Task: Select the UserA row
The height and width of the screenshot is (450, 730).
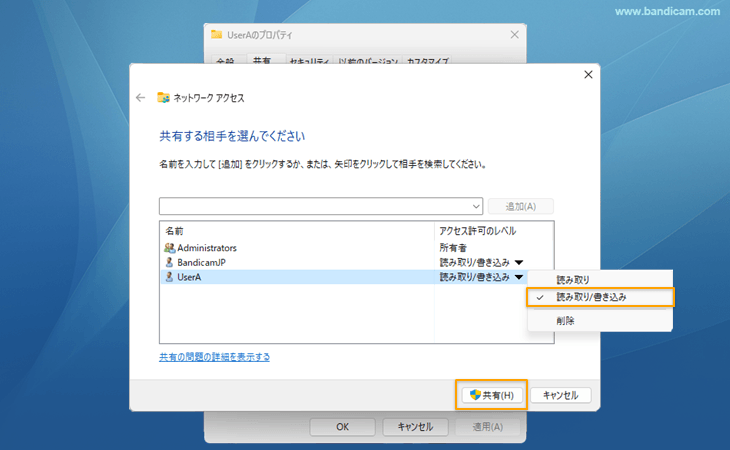Action: click(x=344, y=277)
